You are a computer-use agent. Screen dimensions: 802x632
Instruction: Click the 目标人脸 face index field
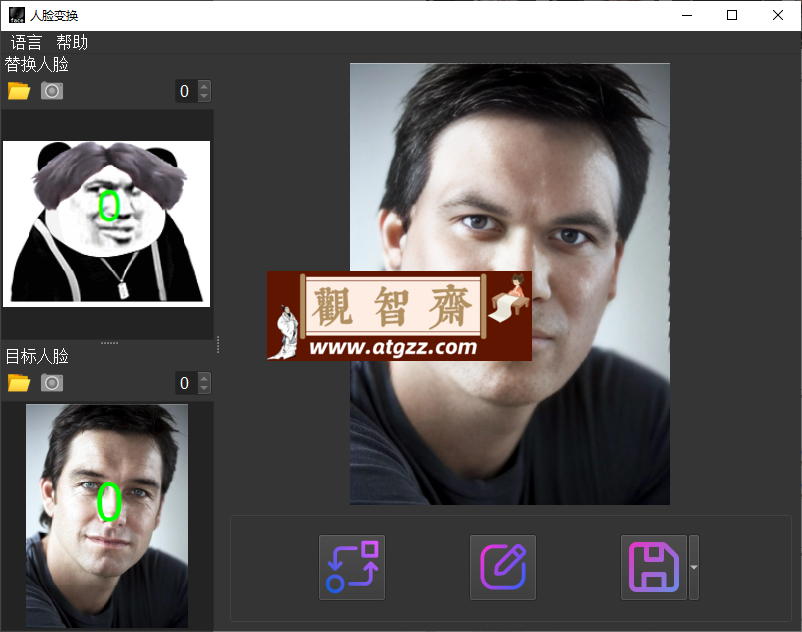pyautogui.click(x=186, y=383)
